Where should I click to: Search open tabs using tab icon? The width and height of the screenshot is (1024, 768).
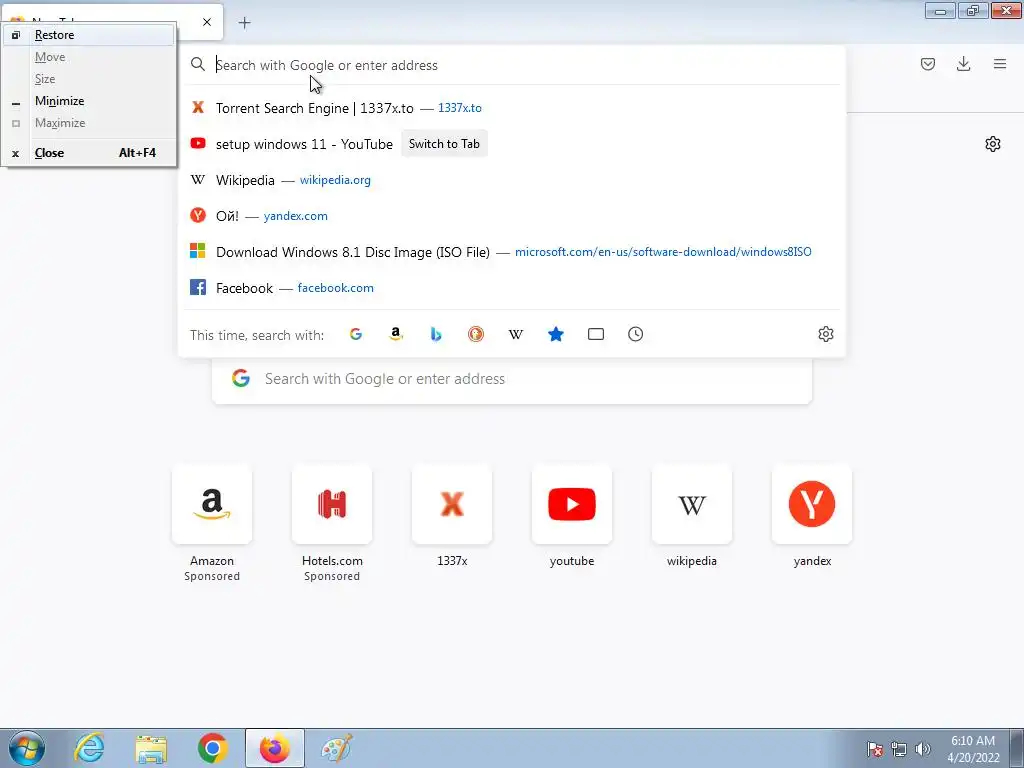[x=596, y=334]
